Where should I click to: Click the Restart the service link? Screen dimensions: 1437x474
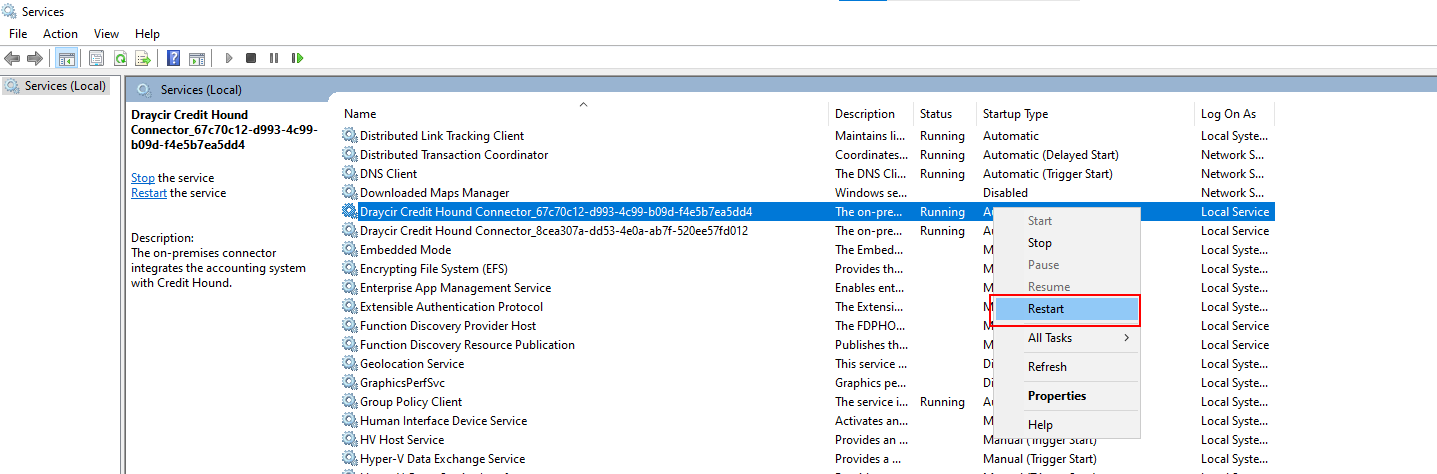point(149,193)
